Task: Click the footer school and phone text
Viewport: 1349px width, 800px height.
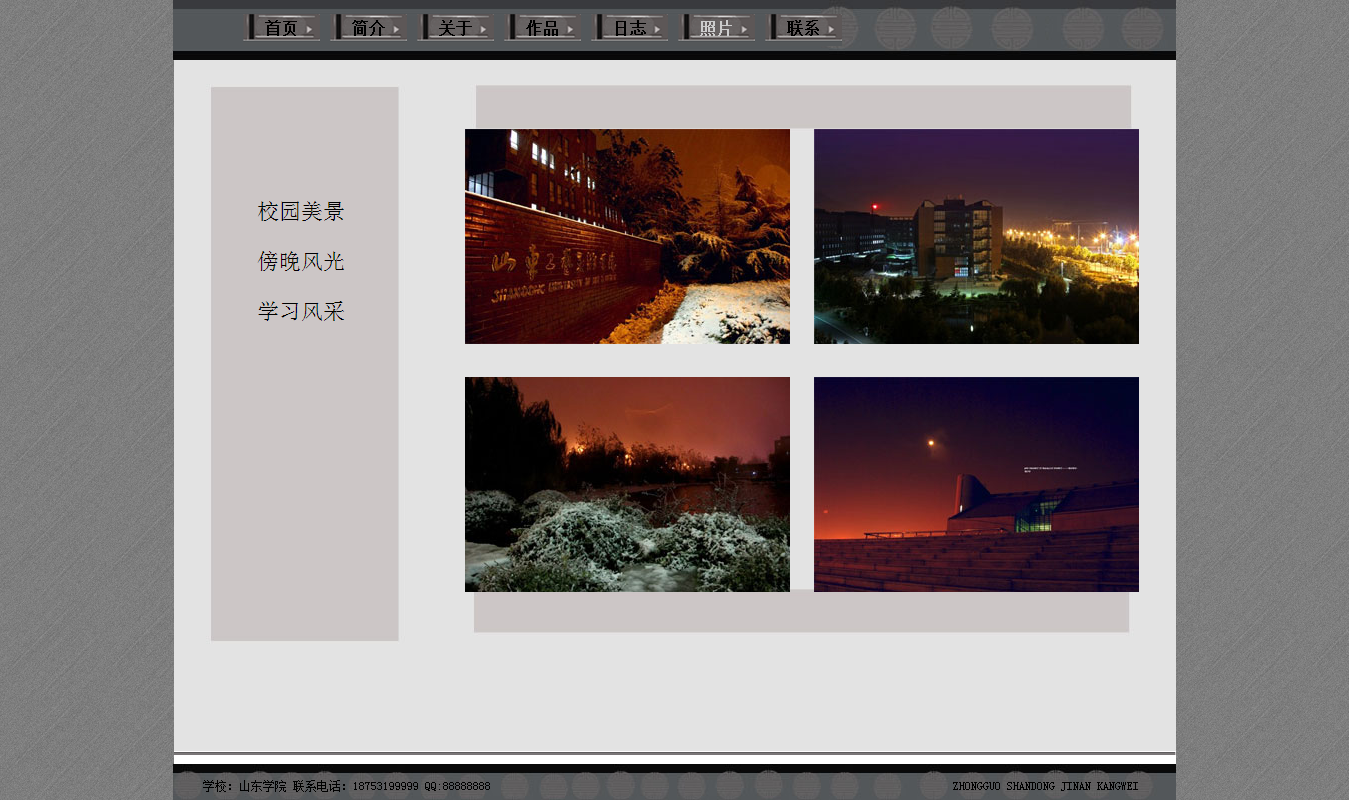Action: click(346, 787)
